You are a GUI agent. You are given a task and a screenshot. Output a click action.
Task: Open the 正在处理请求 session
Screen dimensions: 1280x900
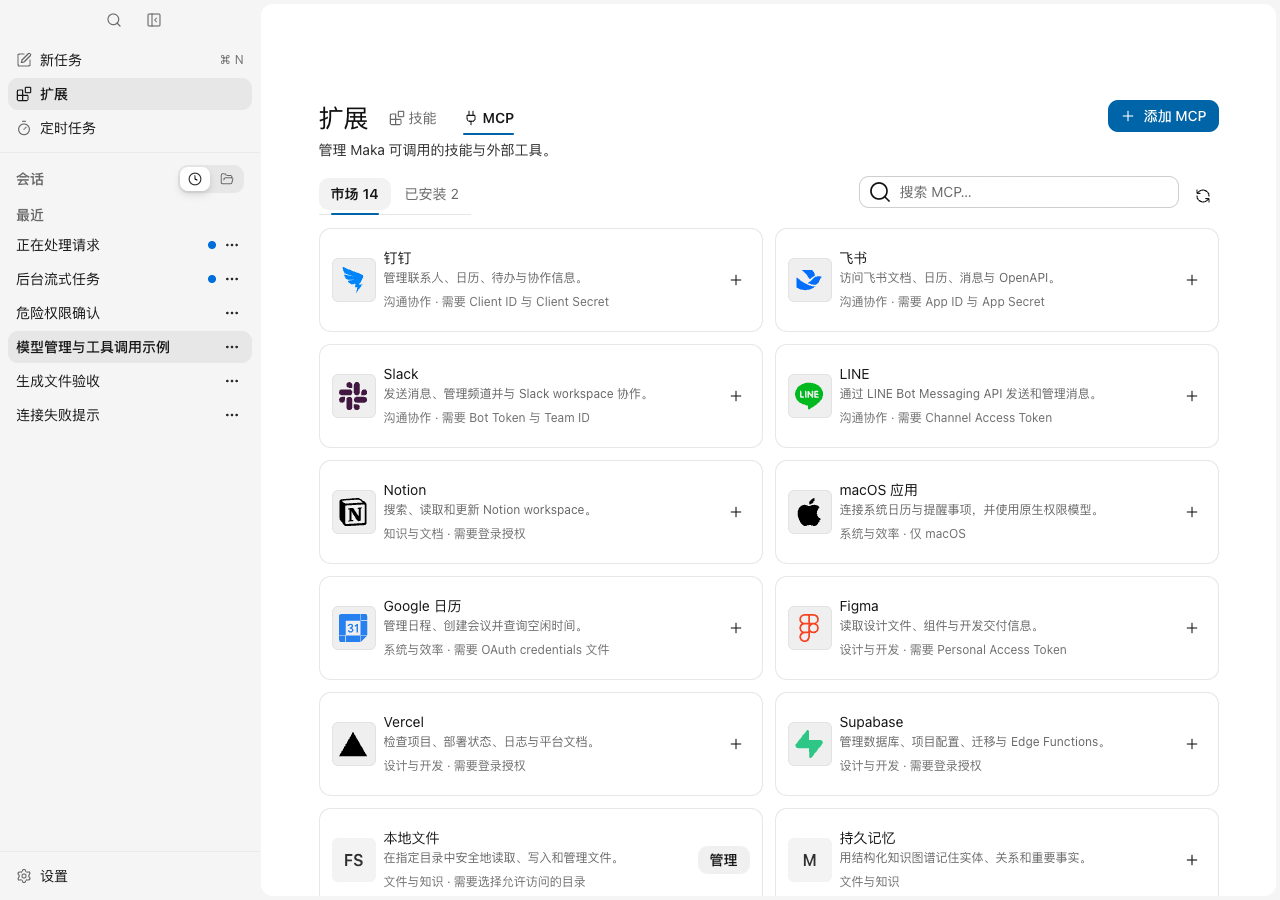[x=58, y=245]
